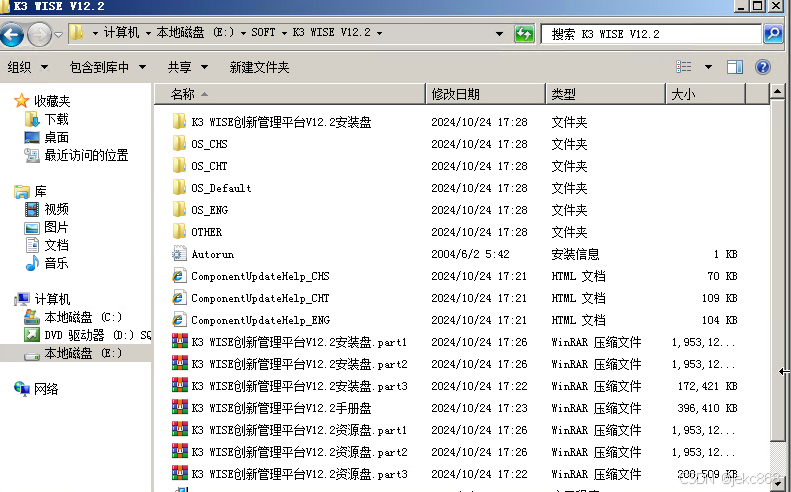The height and width of the screenshot is (492, 791).
Task: Click 安装信息 type cell of Autorun
Action: coord(575,254)
